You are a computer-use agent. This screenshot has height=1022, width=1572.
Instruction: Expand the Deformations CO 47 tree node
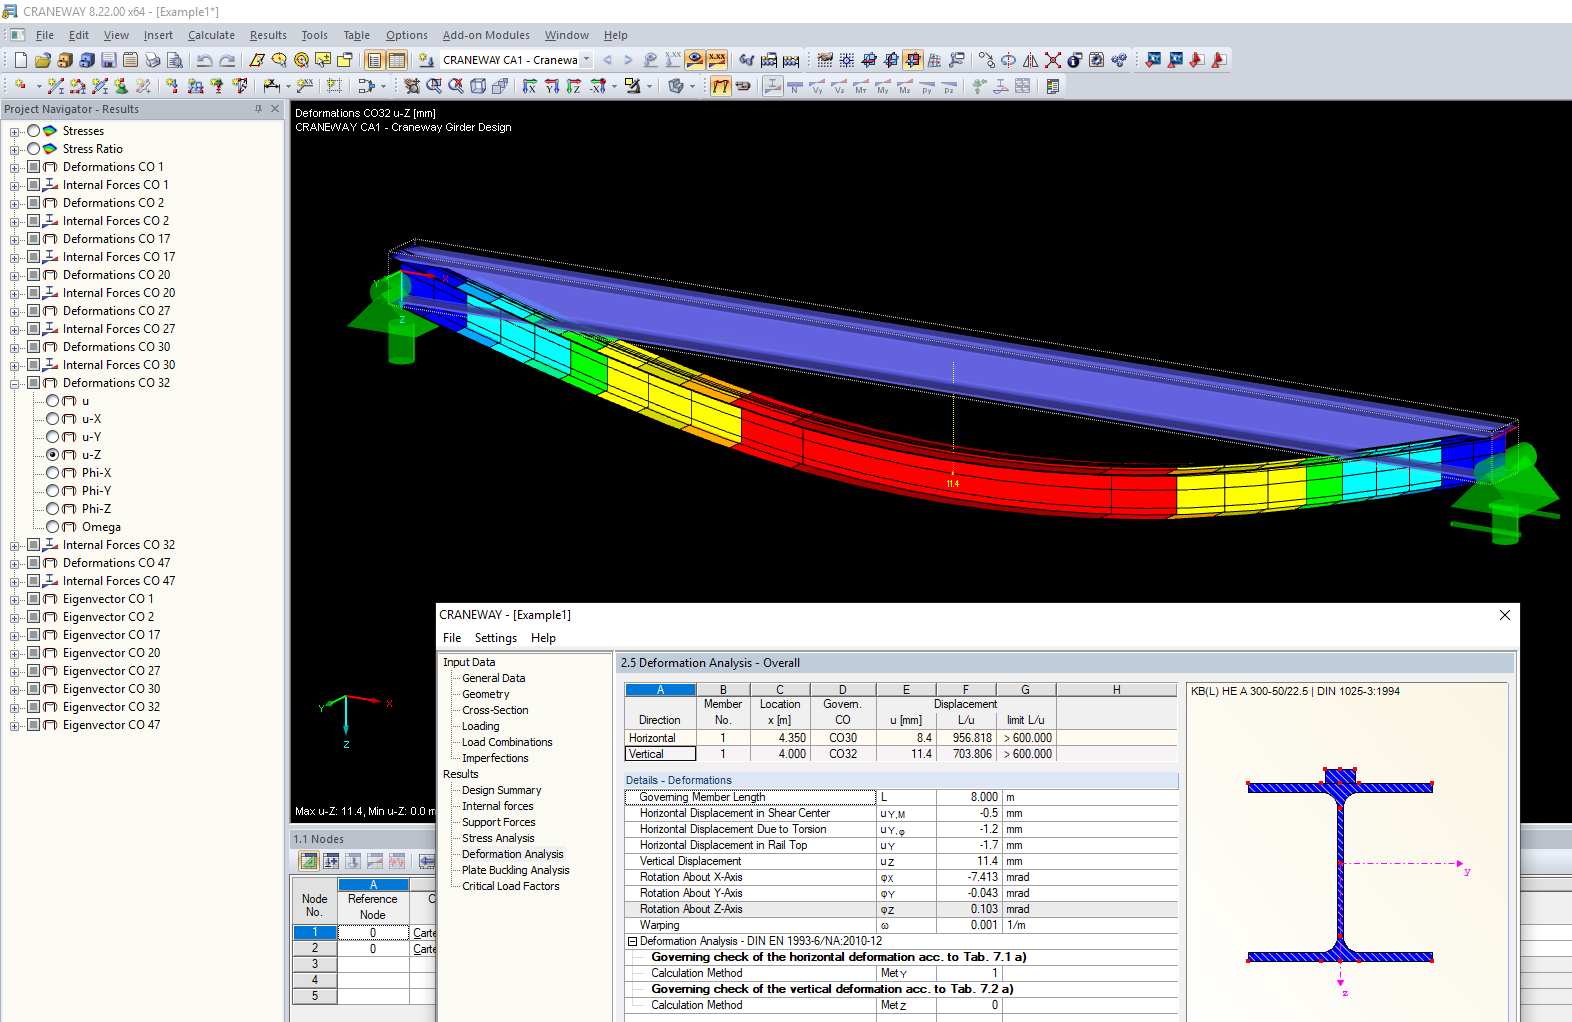pyautogui.click(x=15, y=564)
